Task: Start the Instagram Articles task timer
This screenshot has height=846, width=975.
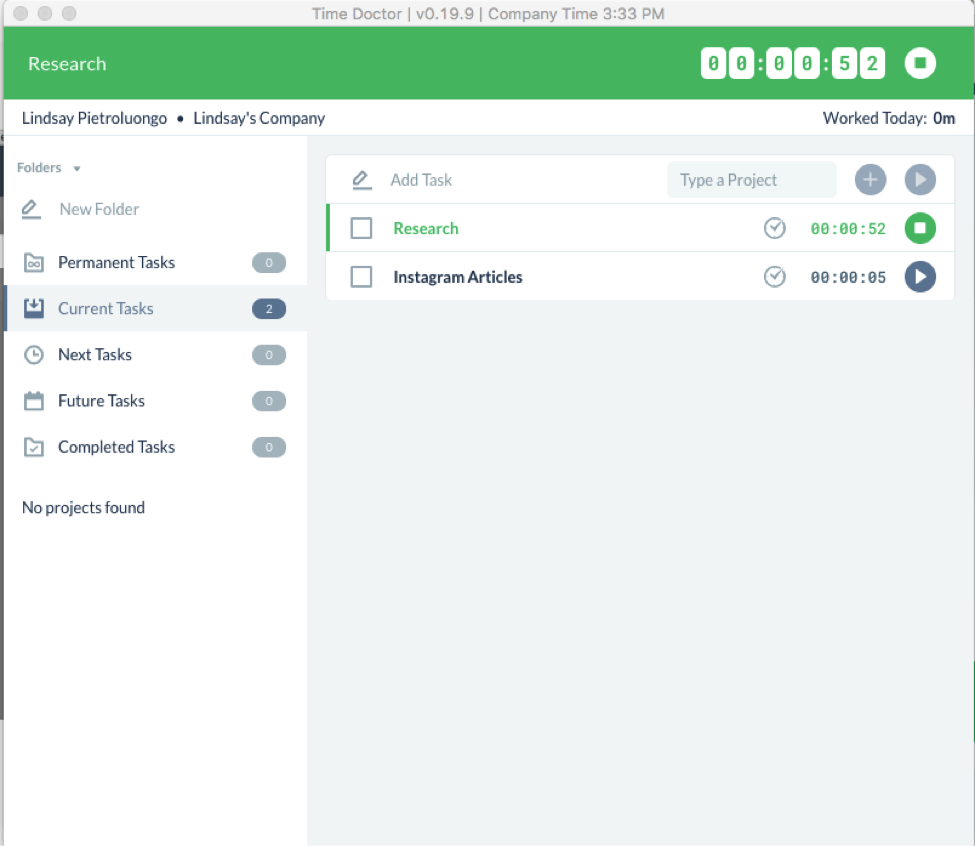Action: pos(920,277)
